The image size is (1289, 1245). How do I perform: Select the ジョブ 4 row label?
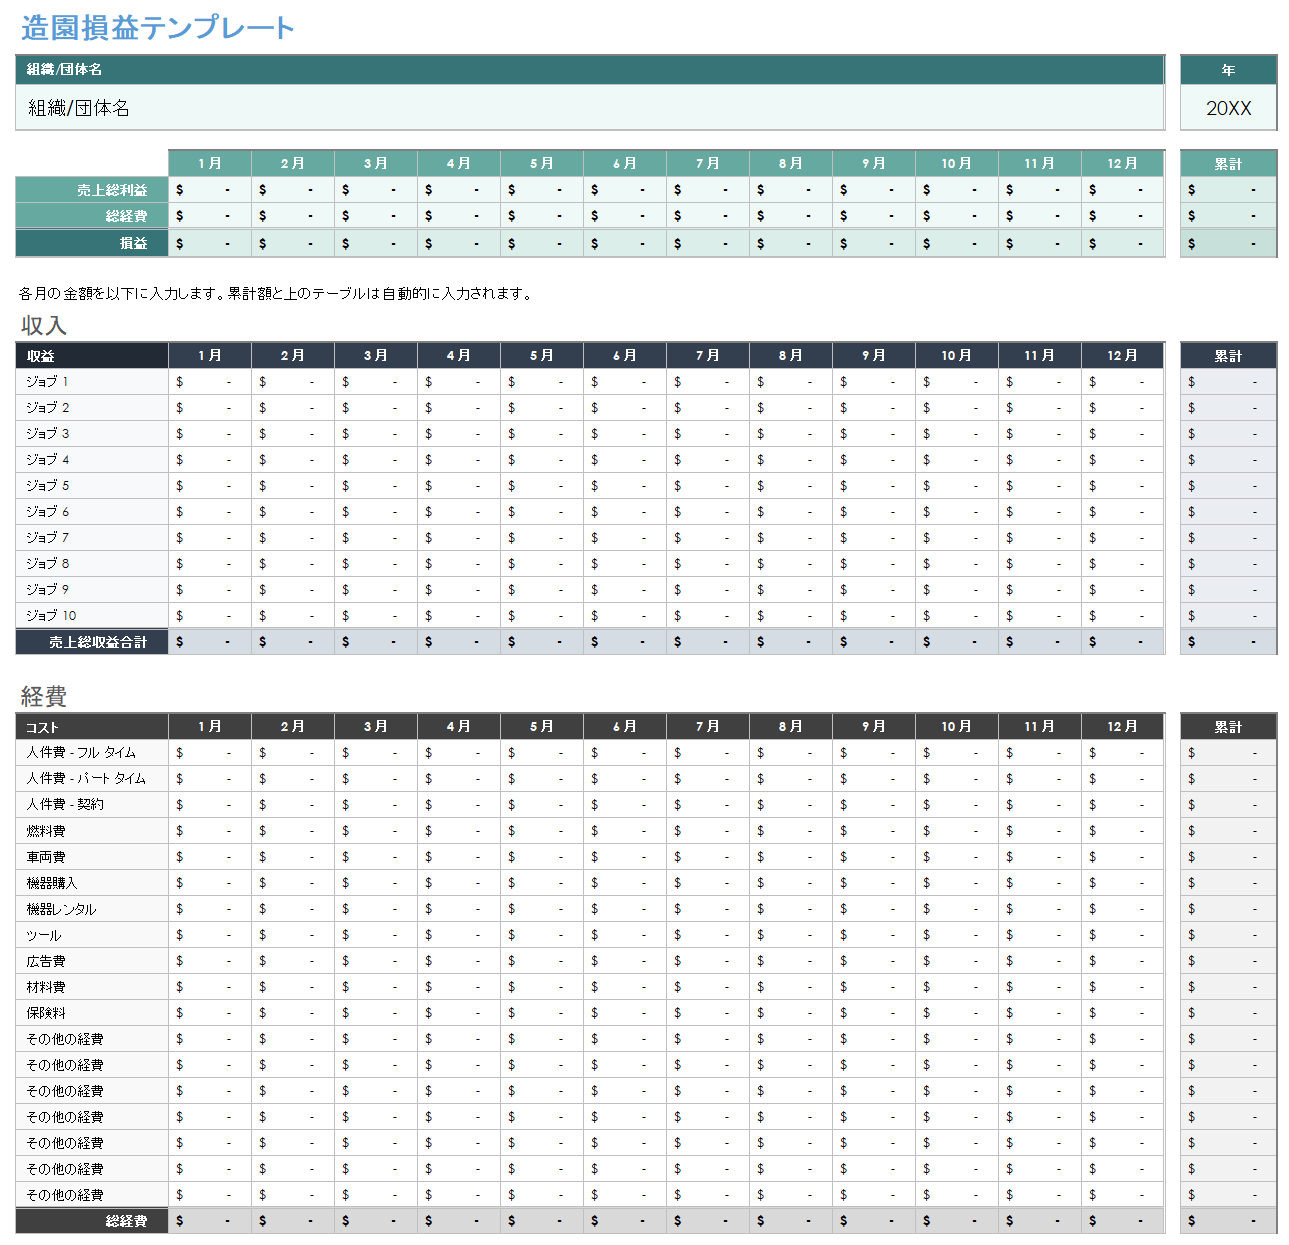click(92, 460)
